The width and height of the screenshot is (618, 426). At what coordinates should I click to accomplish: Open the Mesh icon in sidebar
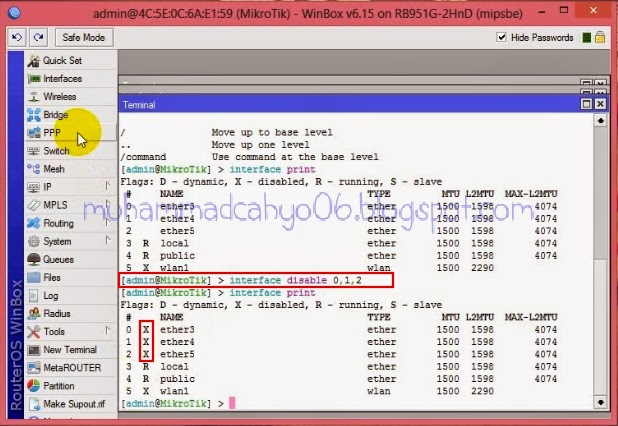click(x=34, y=169)
